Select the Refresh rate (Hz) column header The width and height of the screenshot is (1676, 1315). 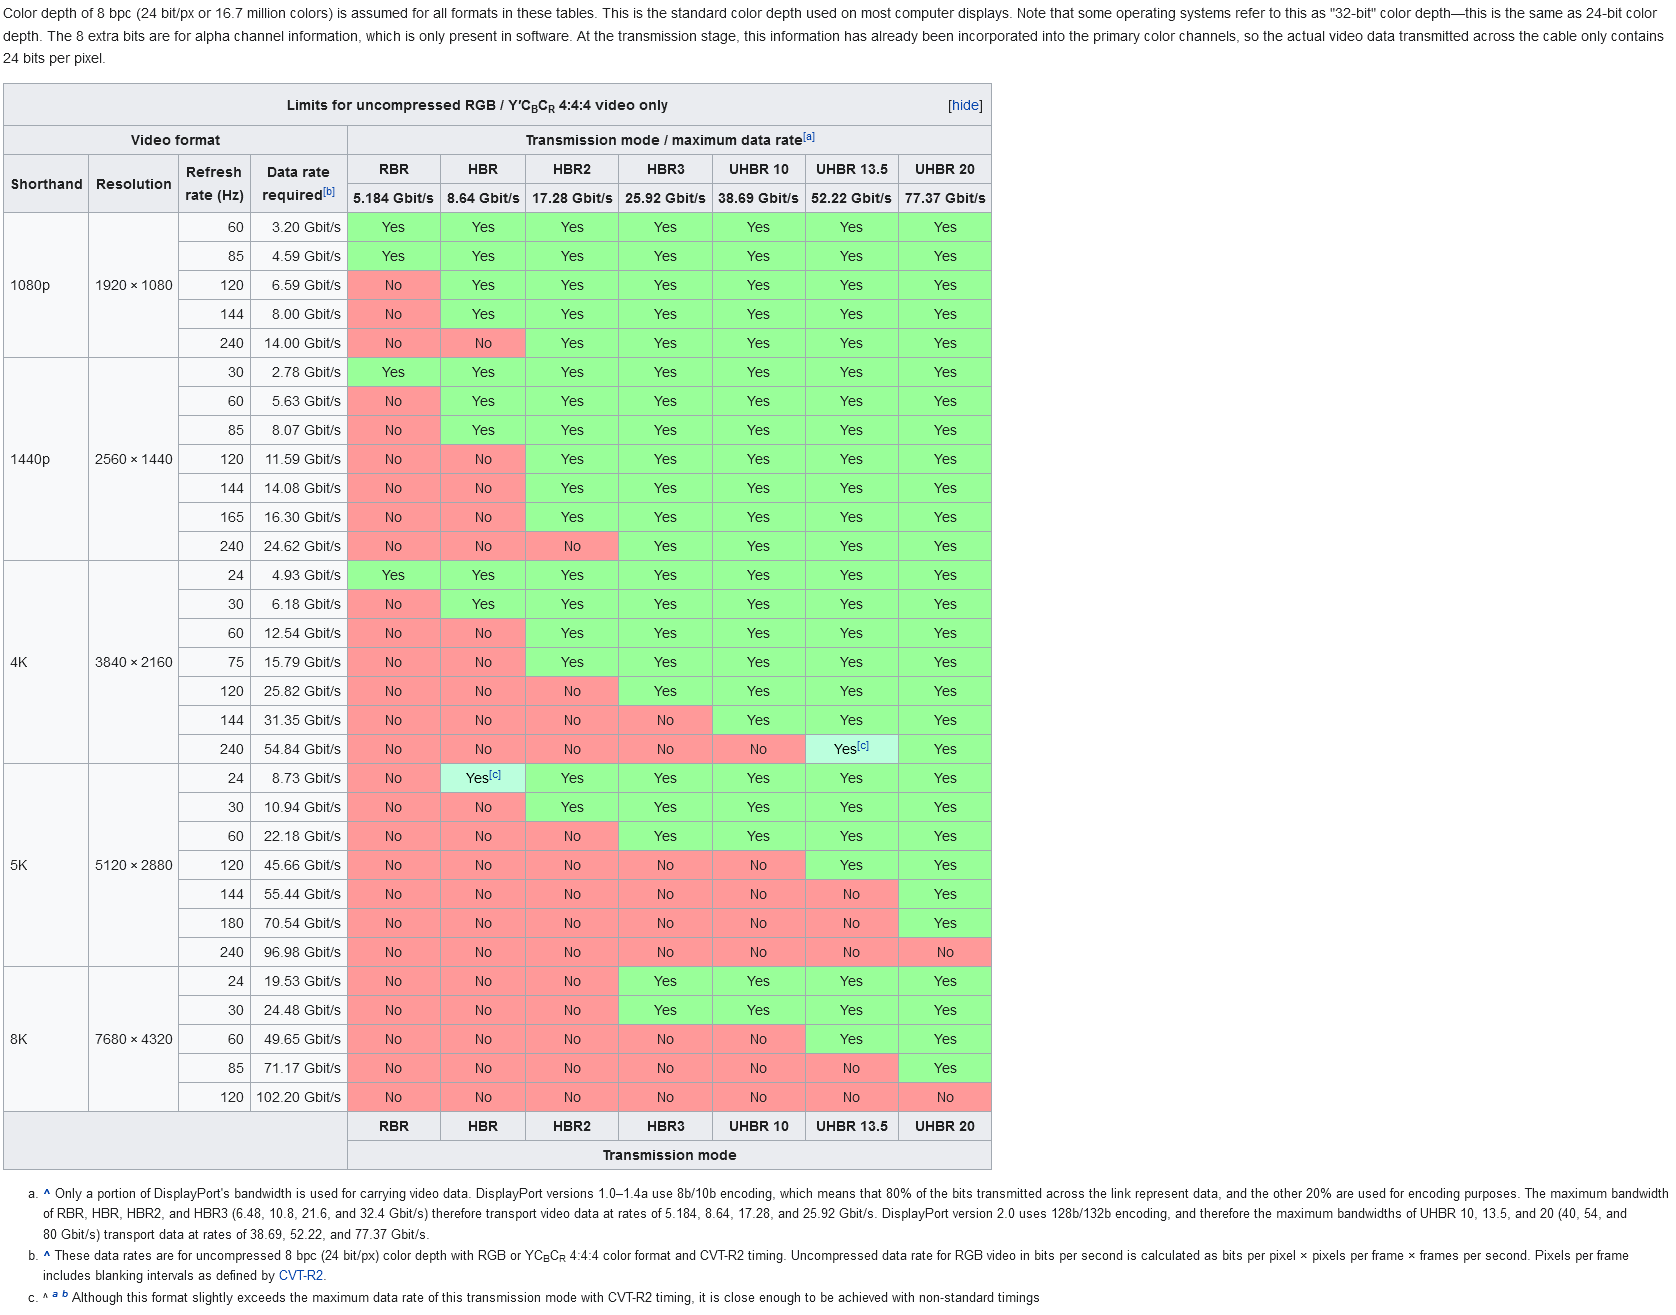214,184
